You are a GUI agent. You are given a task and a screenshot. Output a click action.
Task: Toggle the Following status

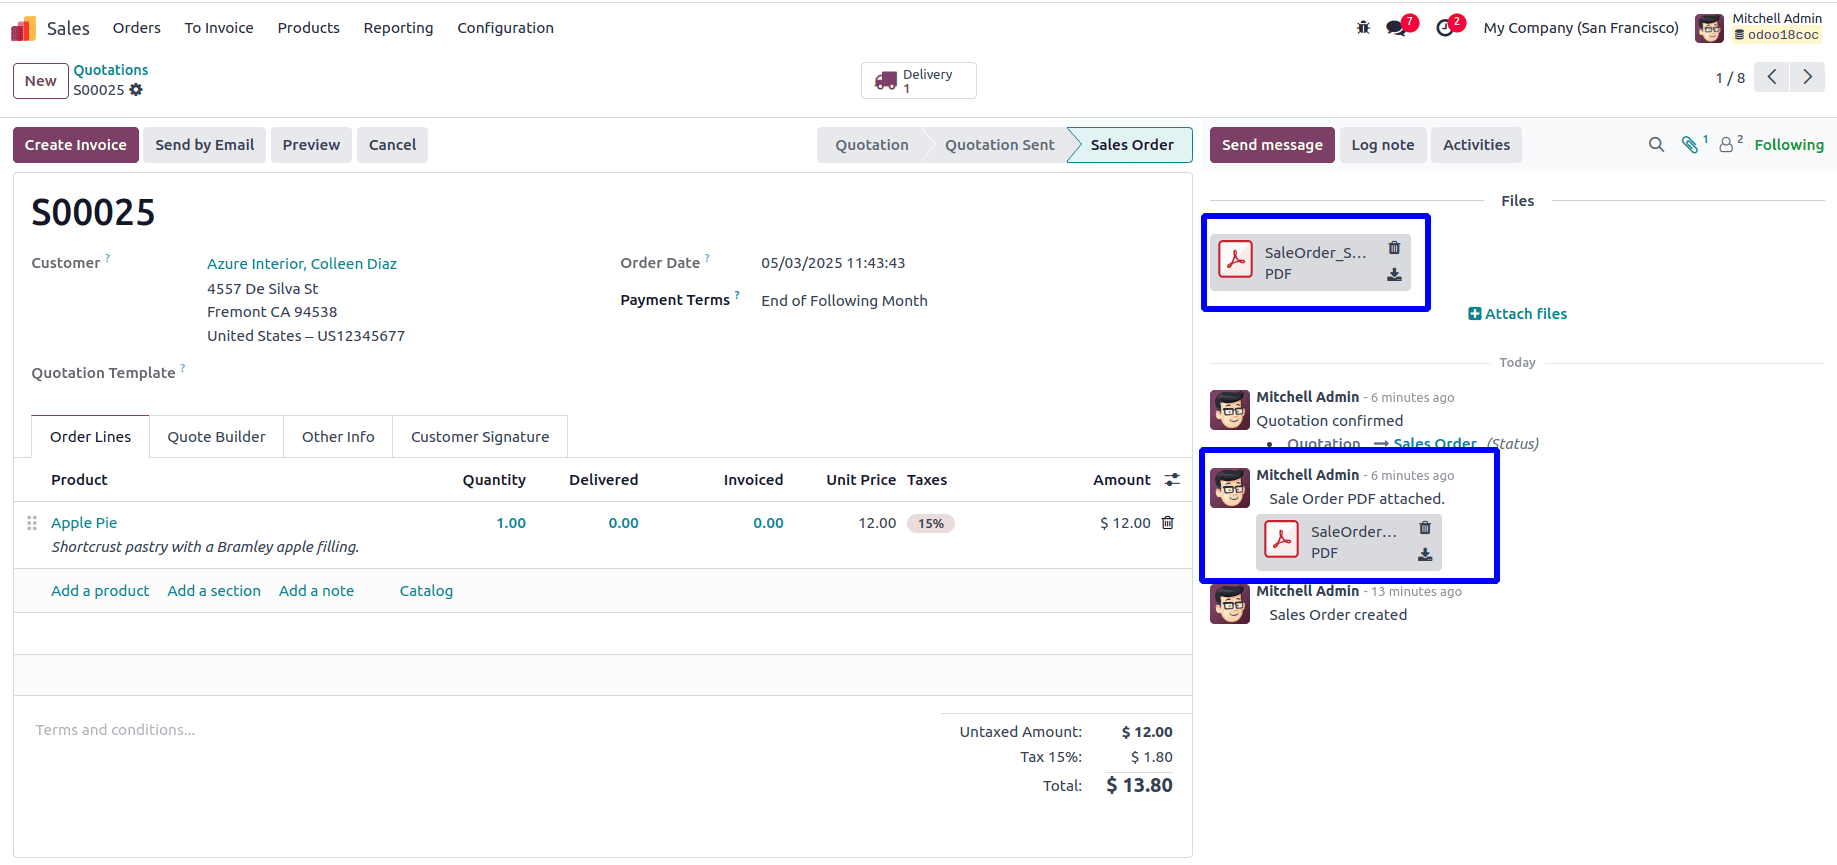coord(1789,145)
